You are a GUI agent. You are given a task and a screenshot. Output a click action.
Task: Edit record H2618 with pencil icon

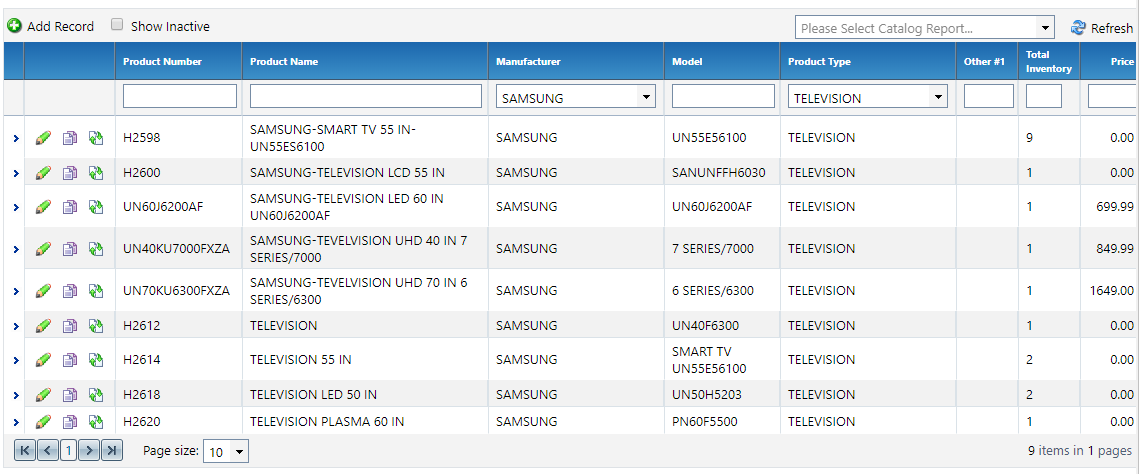[x=43, y=395]
